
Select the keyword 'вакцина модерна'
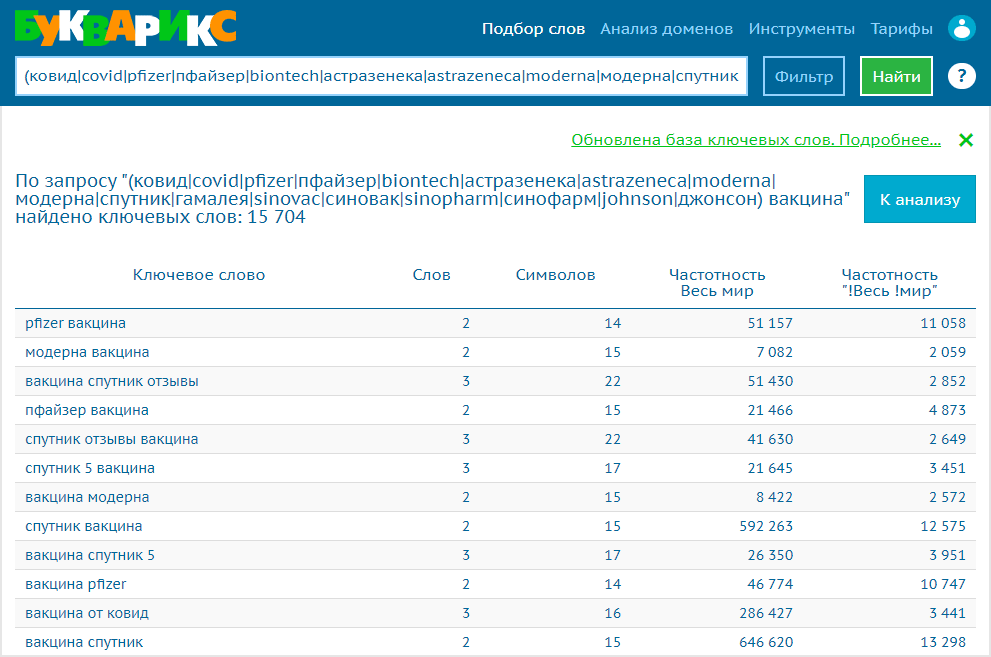tap(87, 497)
